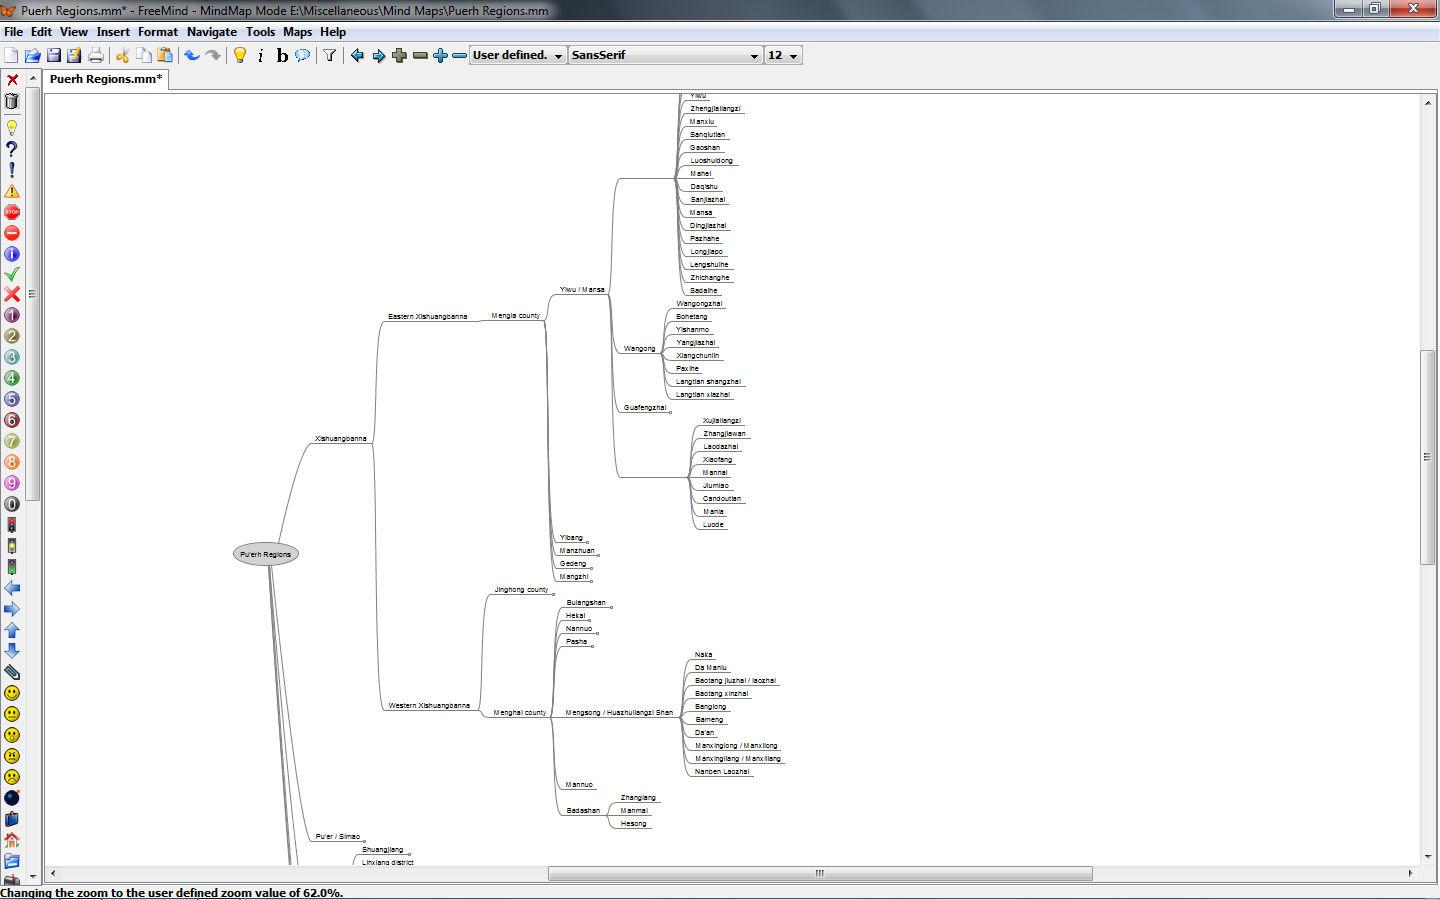Select the Eastern Xishuangbanna node
The width and height of the screenshot is (1440, 900).
(427, 316)
